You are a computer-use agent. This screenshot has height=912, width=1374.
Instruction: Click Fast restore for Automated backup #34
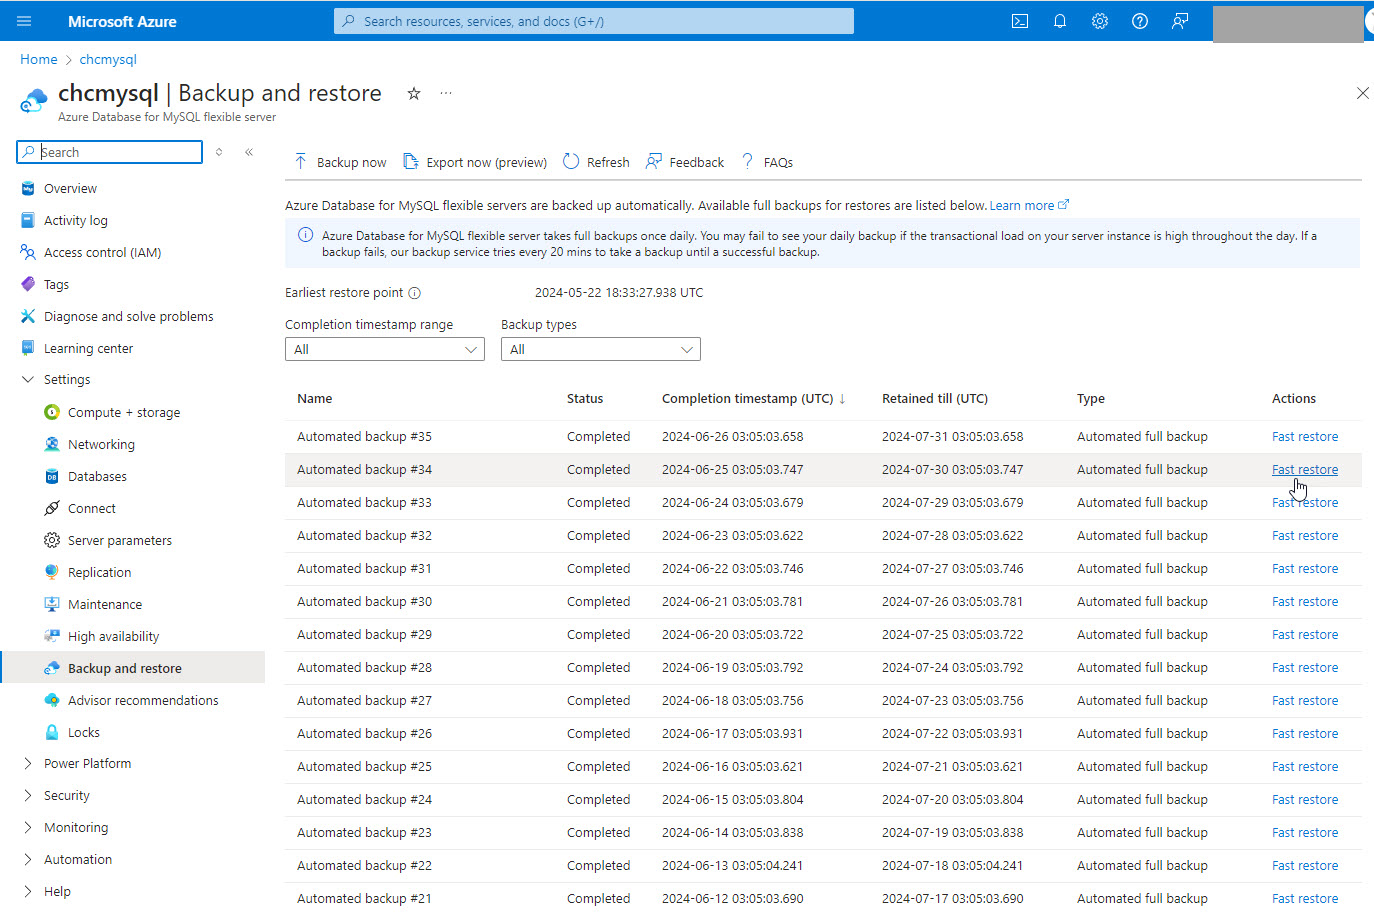1305,470
